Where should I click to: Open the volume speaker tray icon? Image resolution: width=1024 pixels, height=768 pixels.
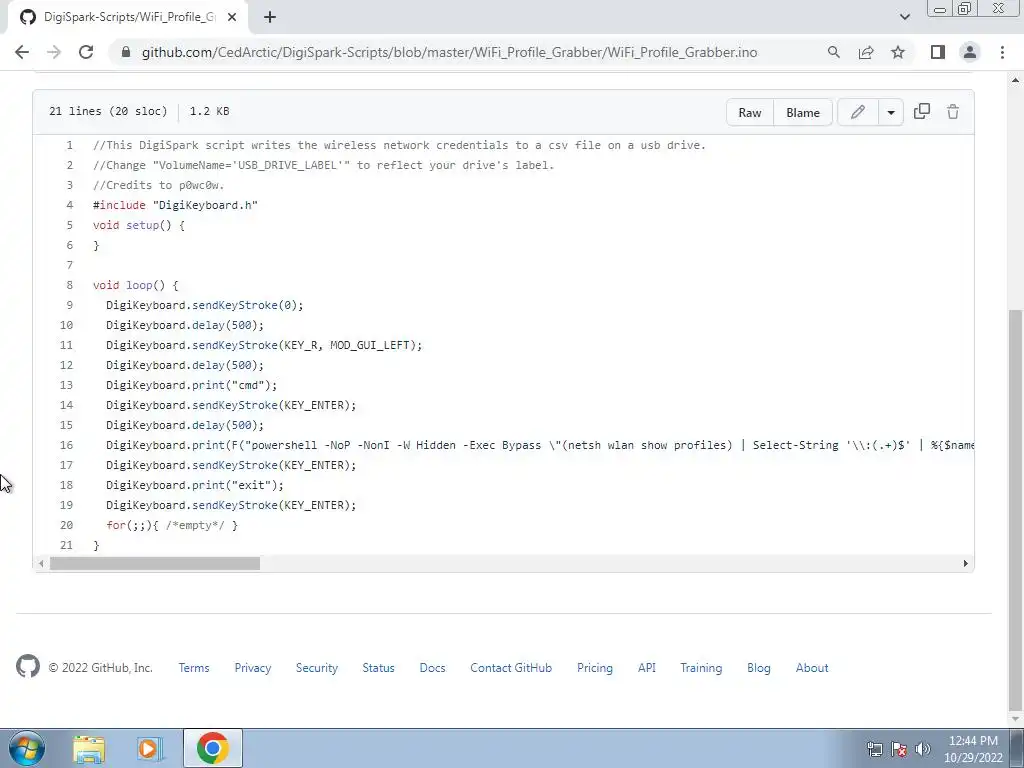pyautogui.click(x=923, y=749)
